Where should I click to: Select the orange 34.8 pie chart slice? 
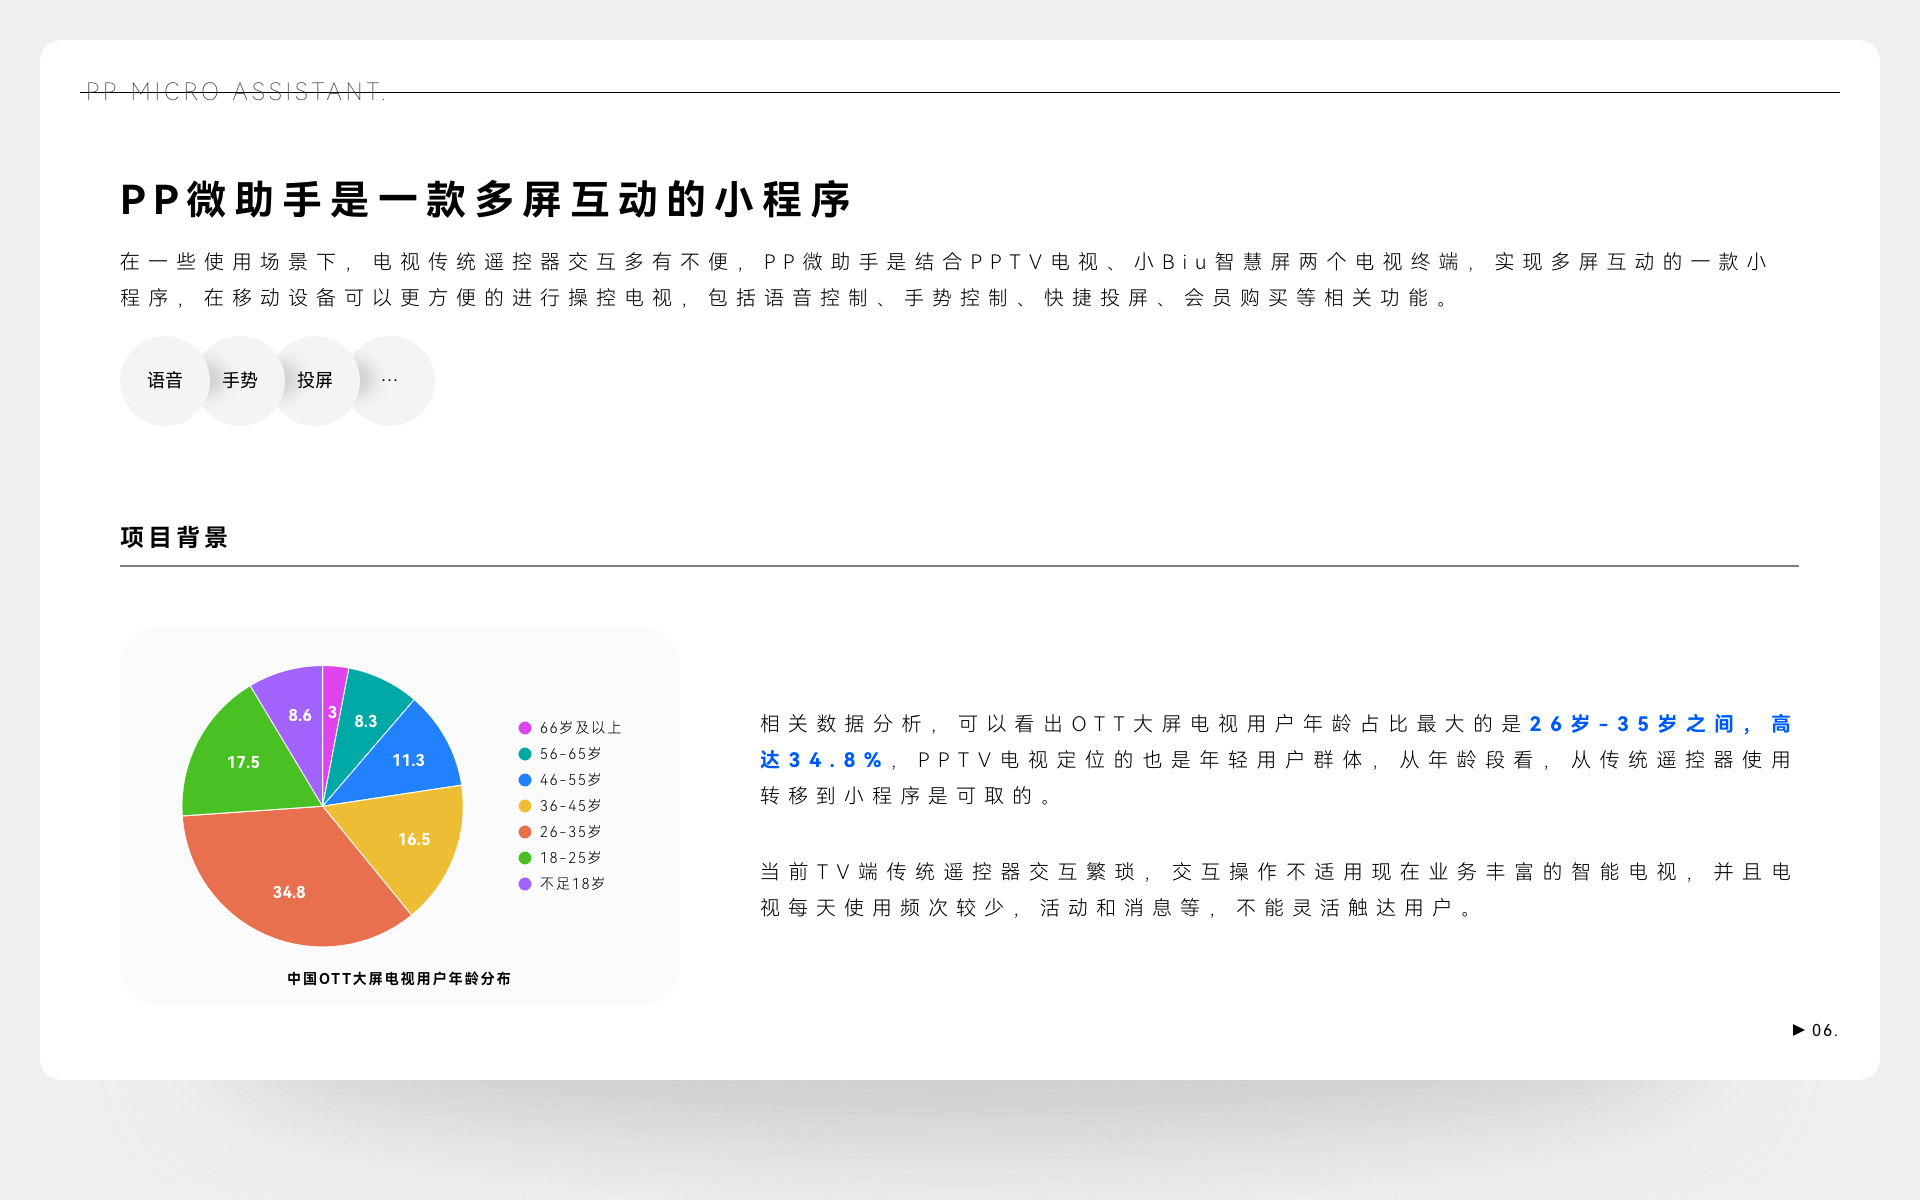[x=290, y=890]
